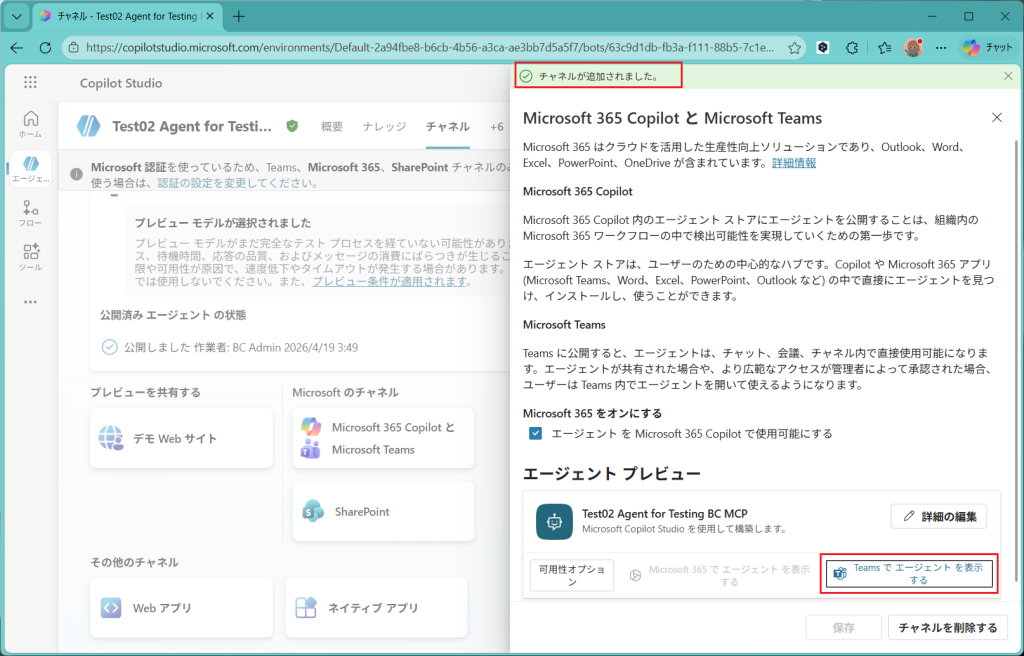Open the Tools icon in sidebar
The width and height of the screenshot is (1024, 656).
coord(31,257)
